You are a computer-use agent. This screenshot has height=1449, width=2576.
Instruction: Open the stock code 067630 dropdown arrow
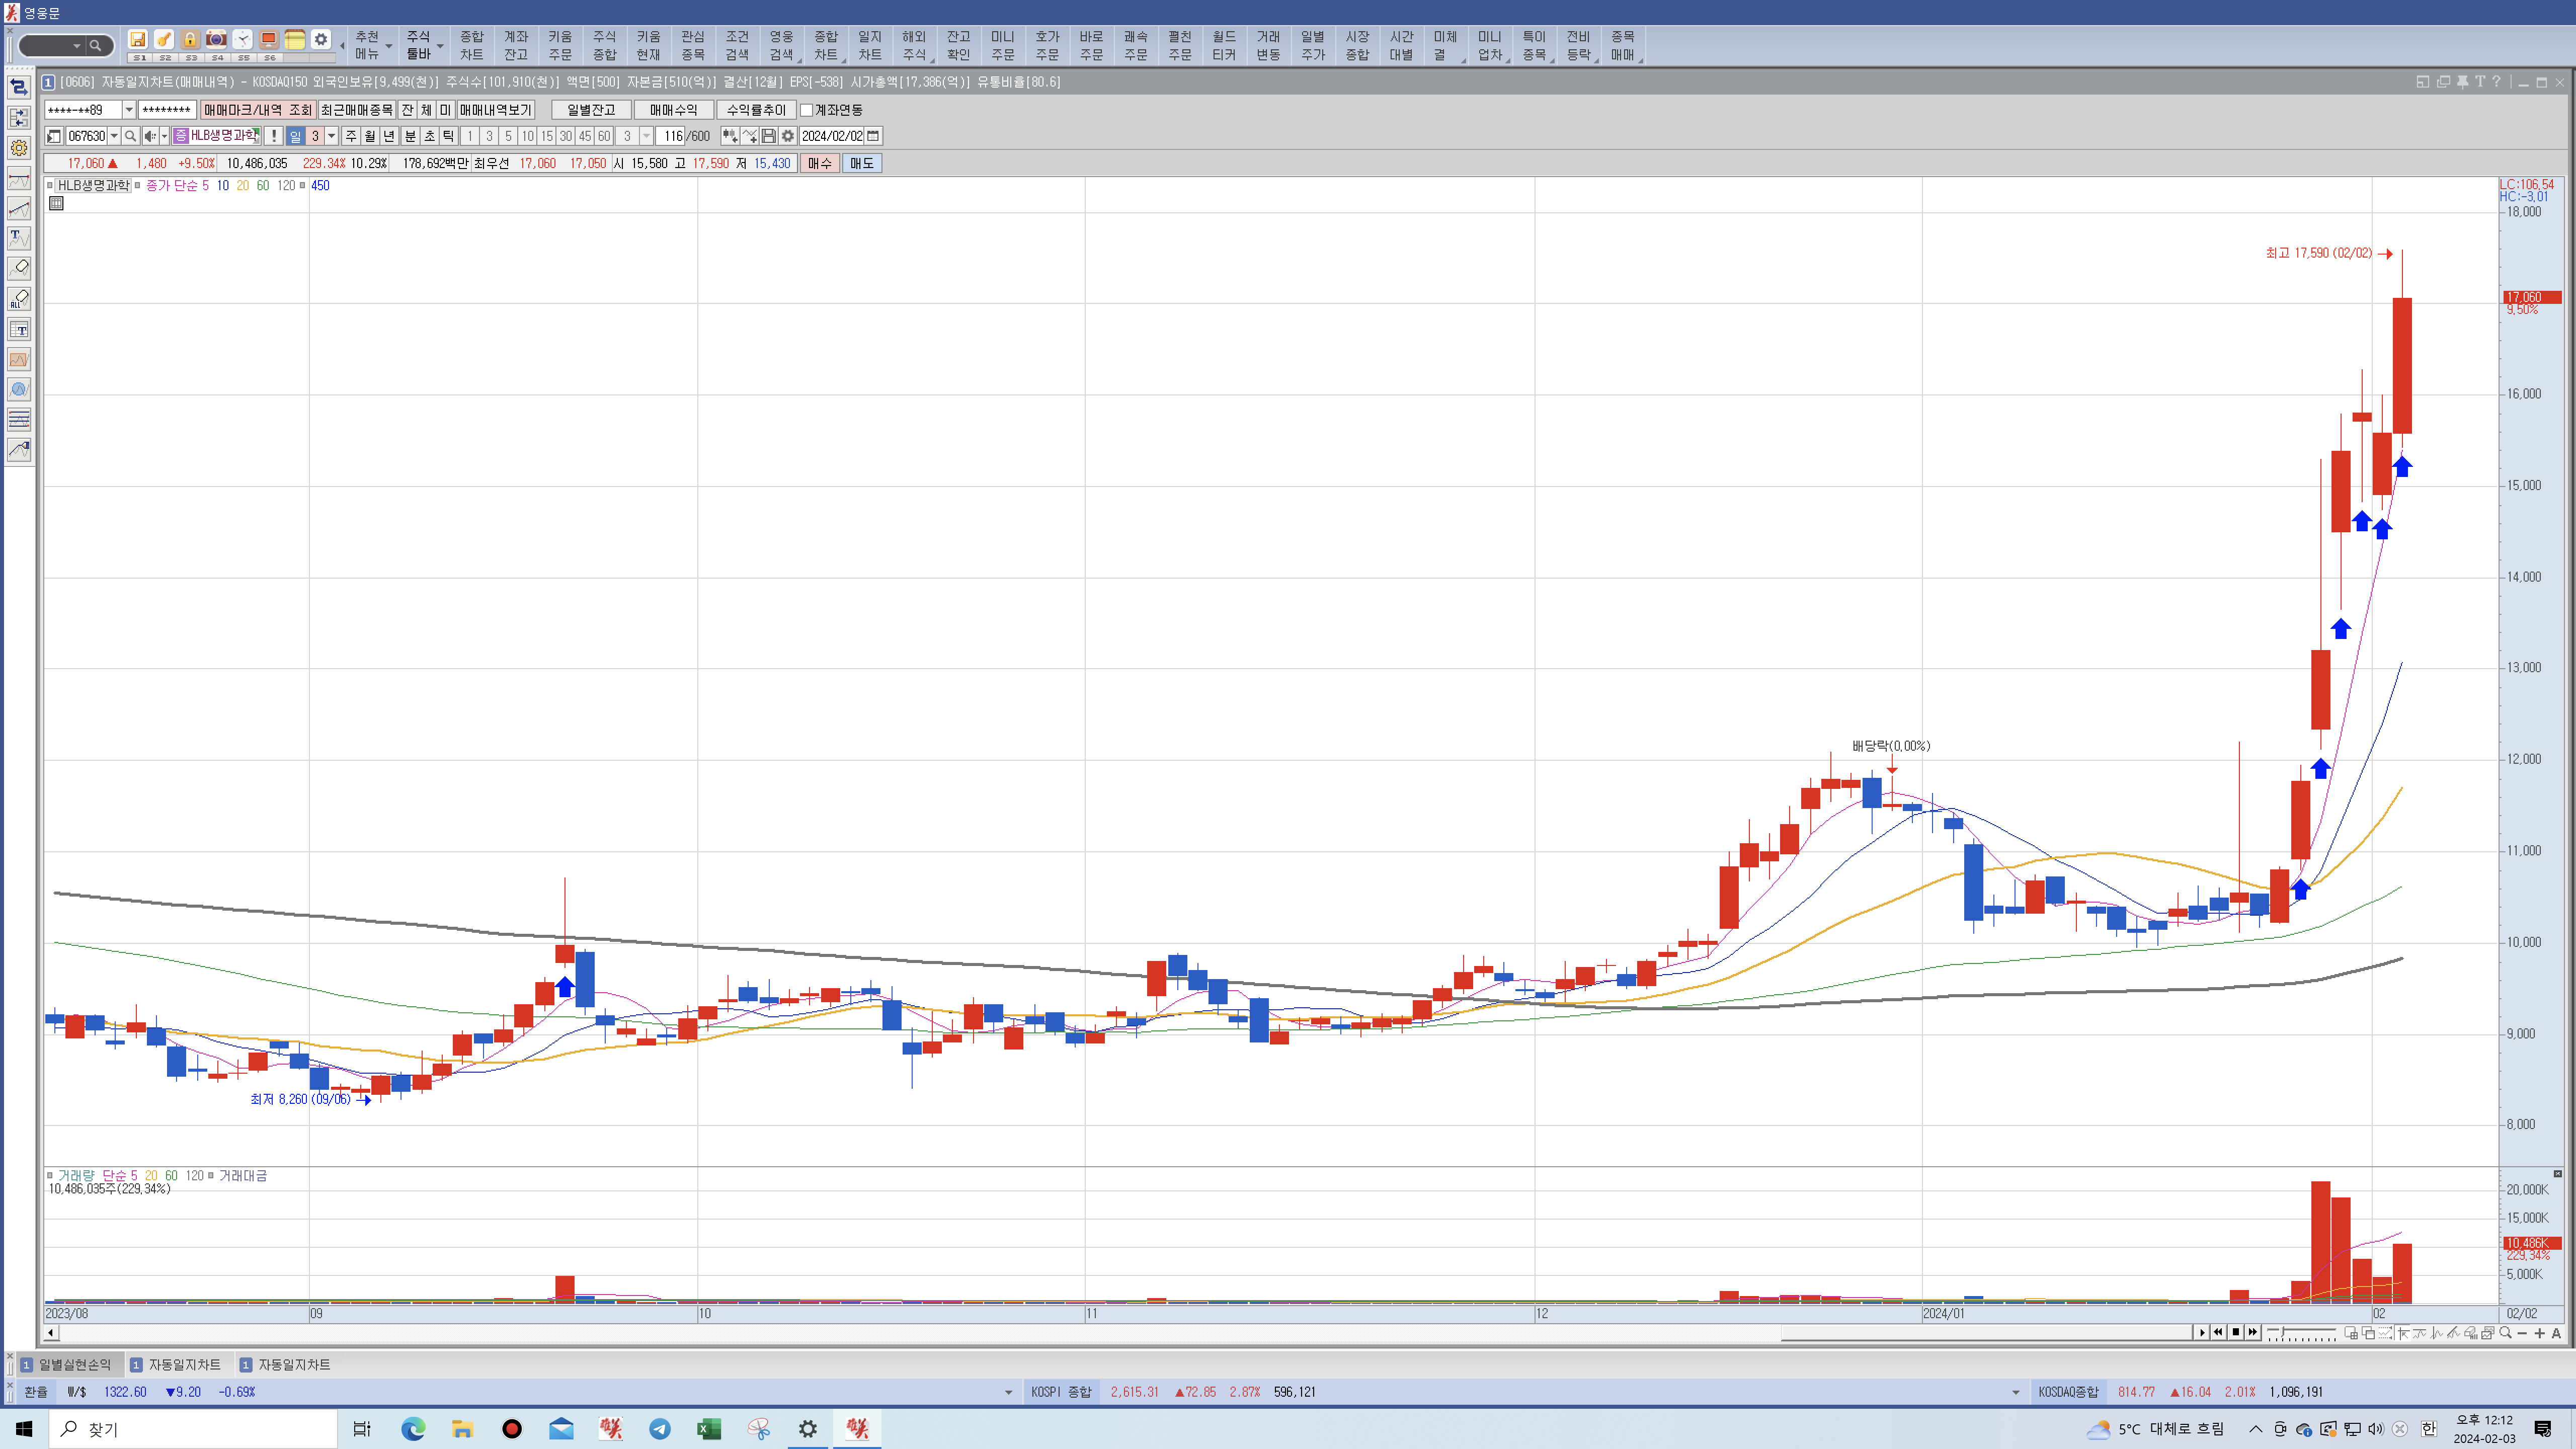114,136
